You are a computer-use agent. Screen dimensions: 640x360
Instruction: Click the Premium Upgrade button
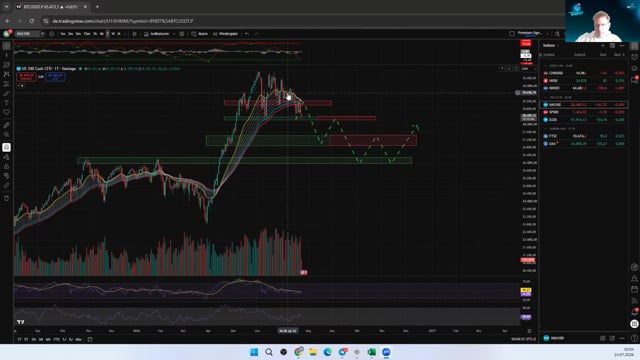pyautogui.click(x=529, y=34)
